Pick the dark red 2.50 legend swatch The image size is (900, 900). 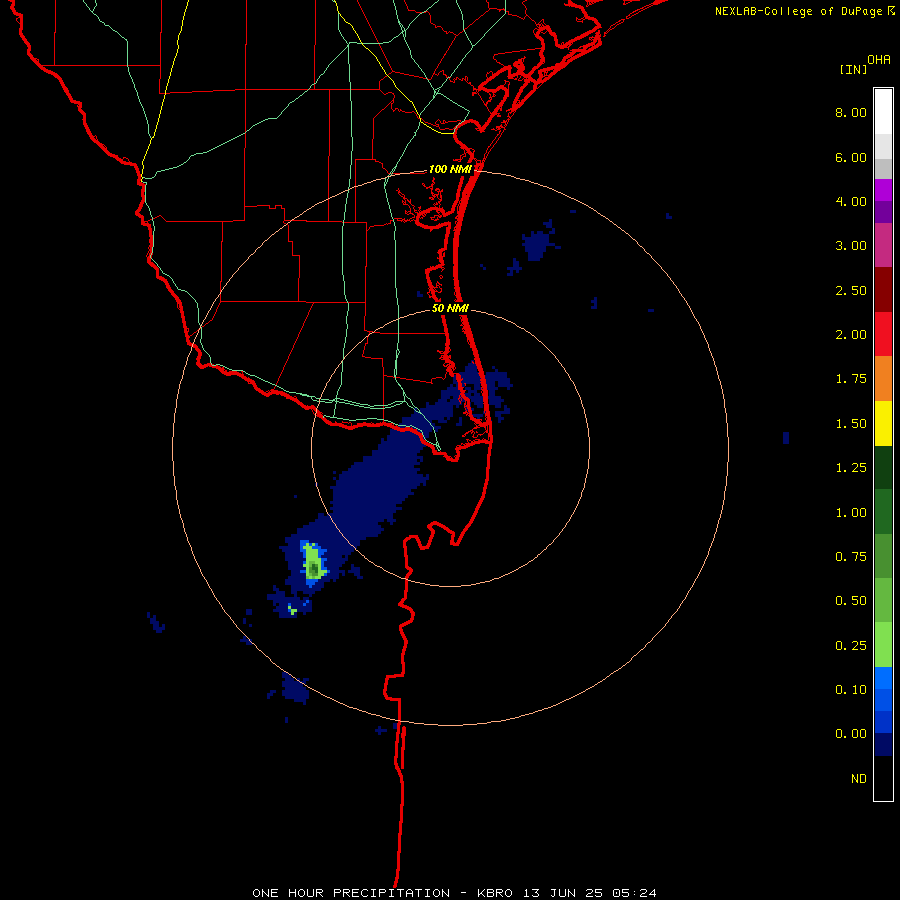tap(883, 290)
